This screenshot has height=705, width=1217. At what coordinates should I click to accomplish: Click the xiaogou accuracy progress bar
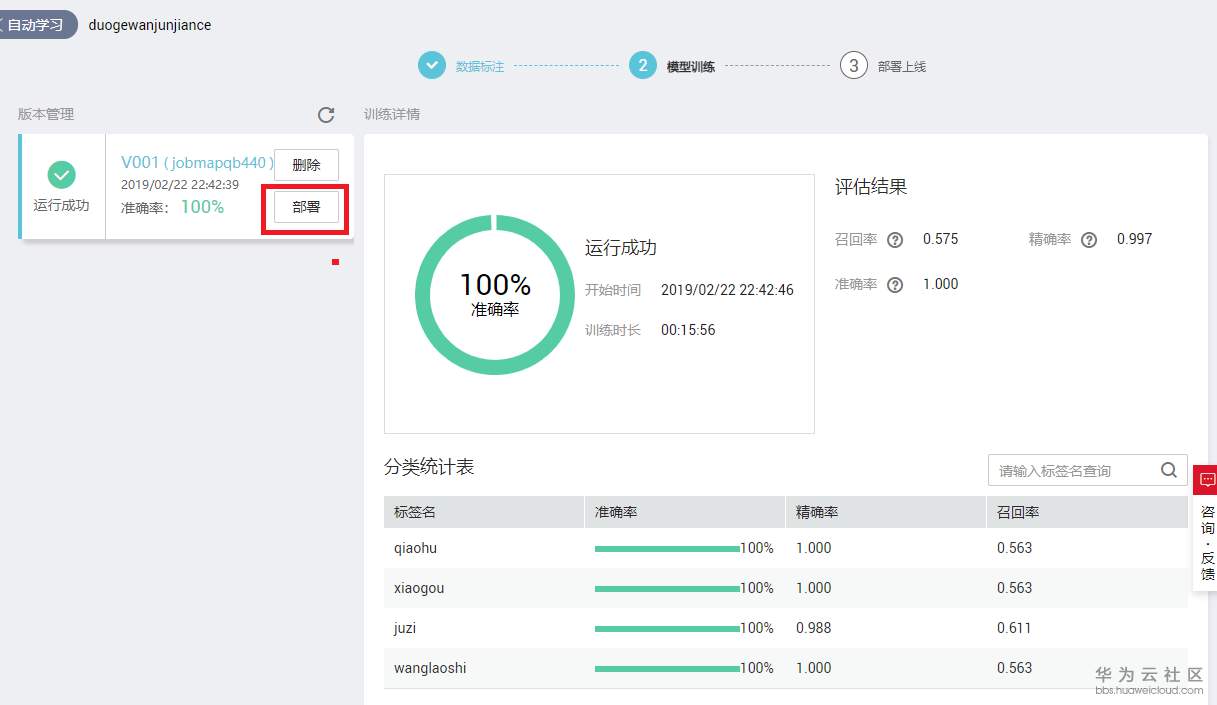point(667,589)
